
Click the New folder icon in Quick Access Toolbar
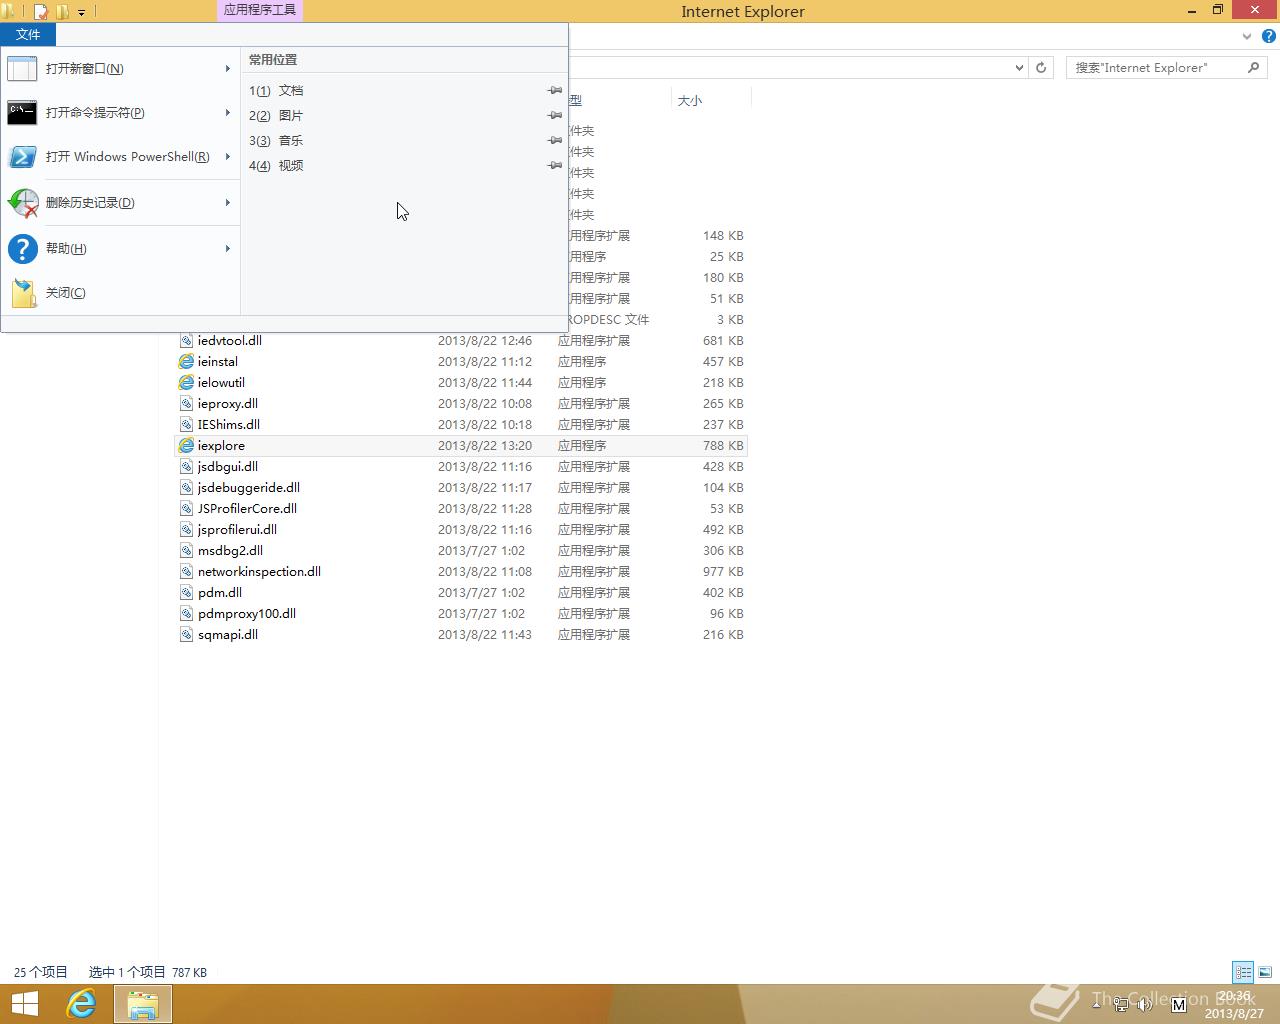(x=63, y=12)
